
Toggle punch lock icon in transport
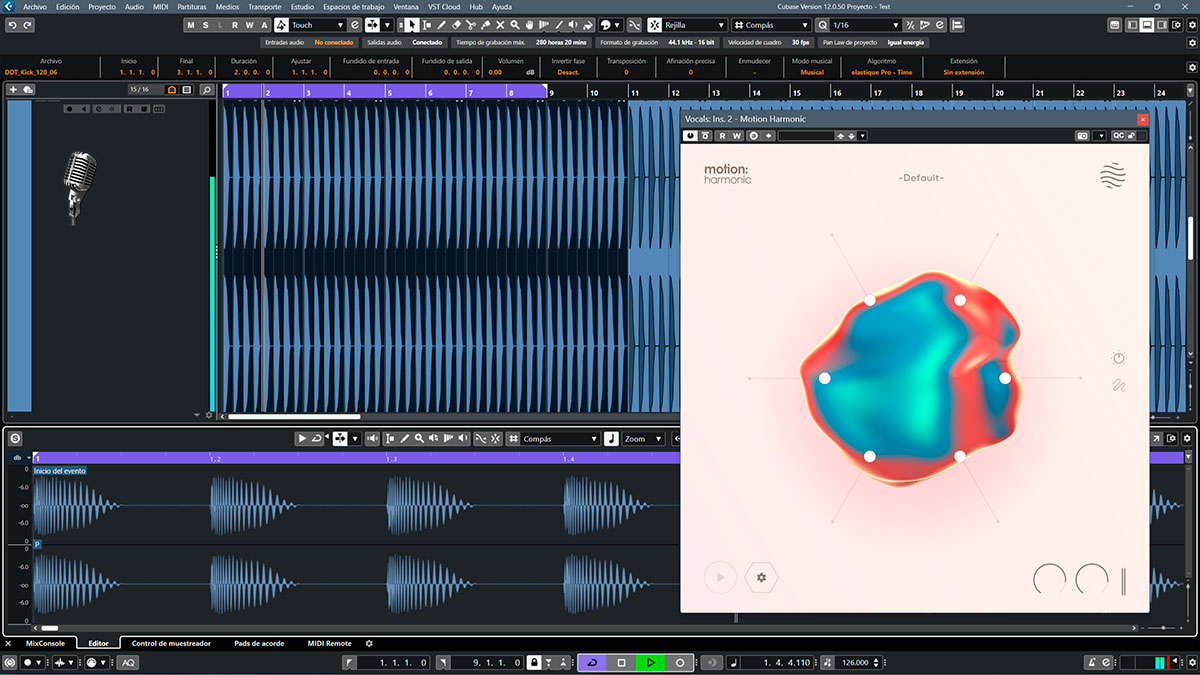point(534,662)
